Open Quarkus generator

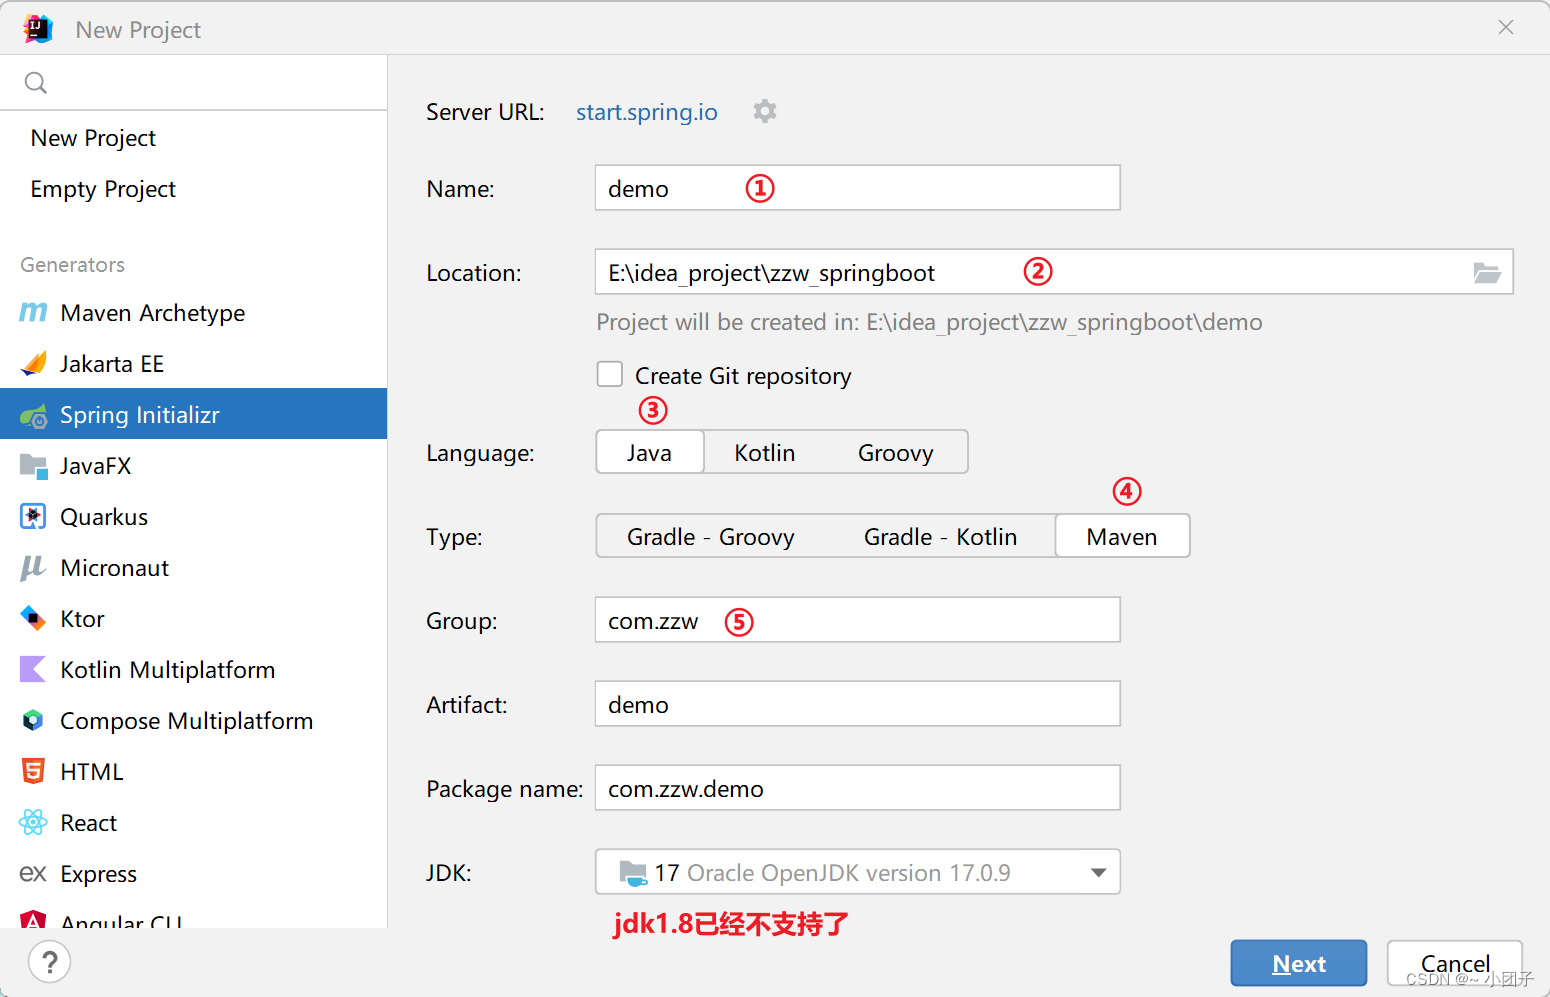tap(193, 517)
